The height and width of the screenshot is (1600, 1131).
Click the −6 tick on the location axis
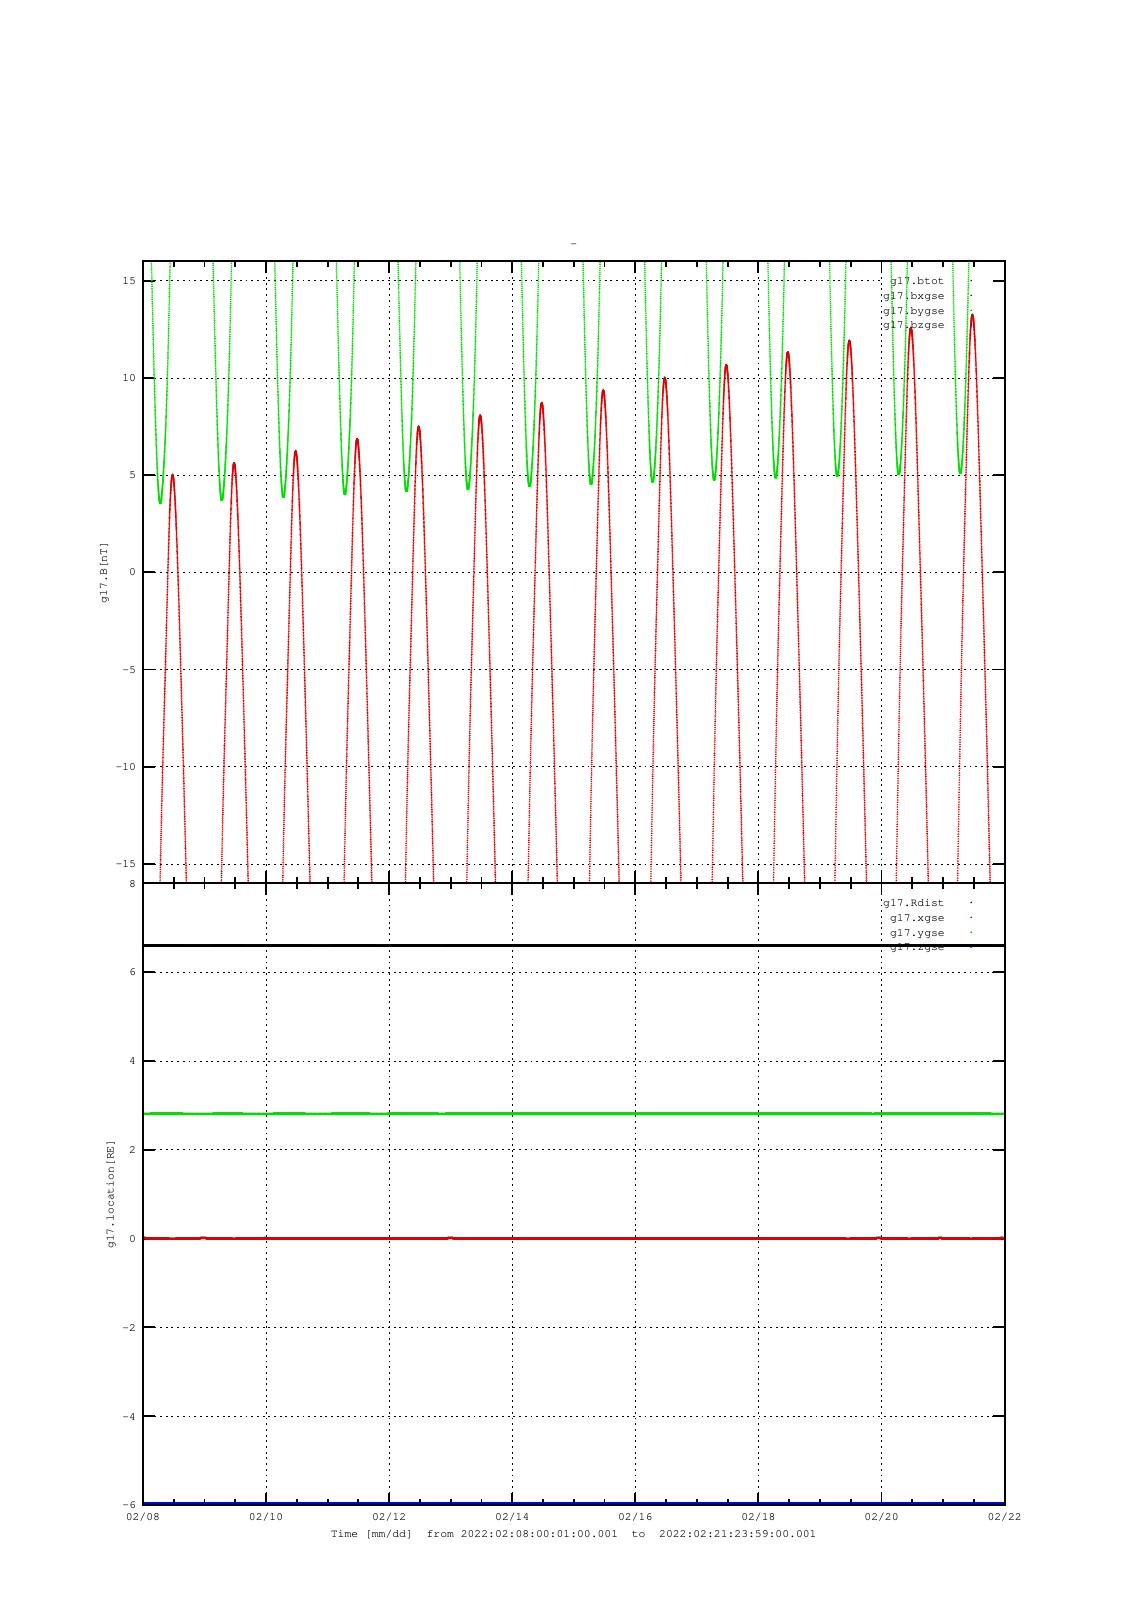129,1505
